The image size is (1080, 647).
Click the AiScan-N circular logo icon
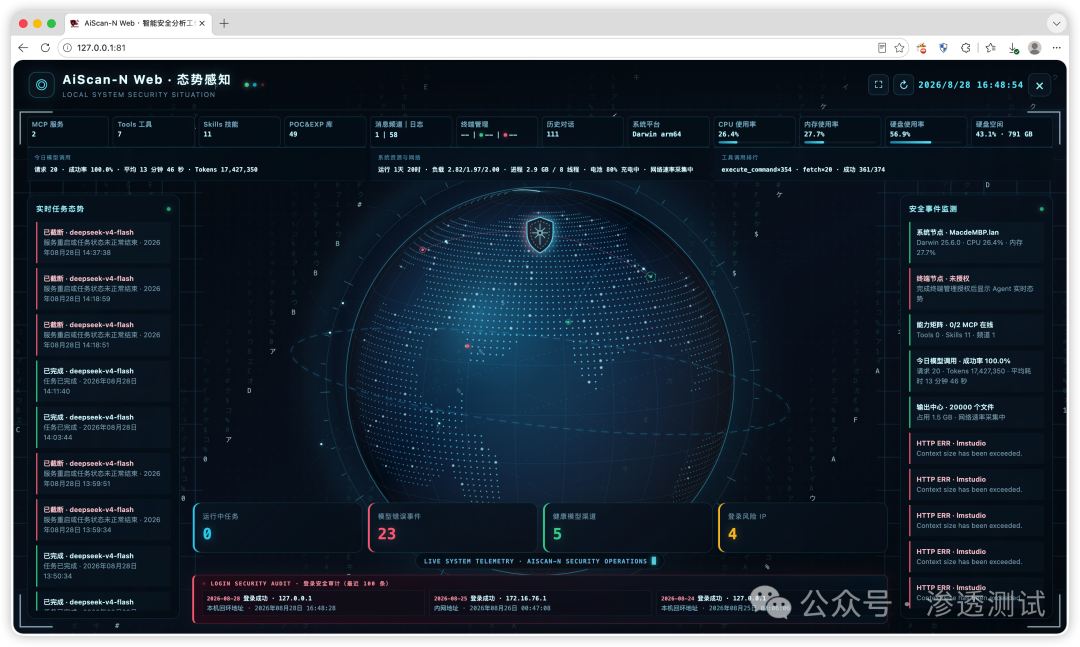[x=41, y=85]
